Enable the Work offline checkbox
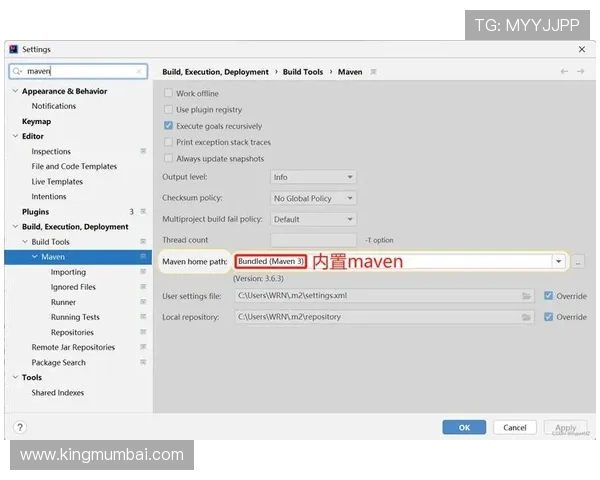Viewport: 600px width, 480px height. pos(168,93)
